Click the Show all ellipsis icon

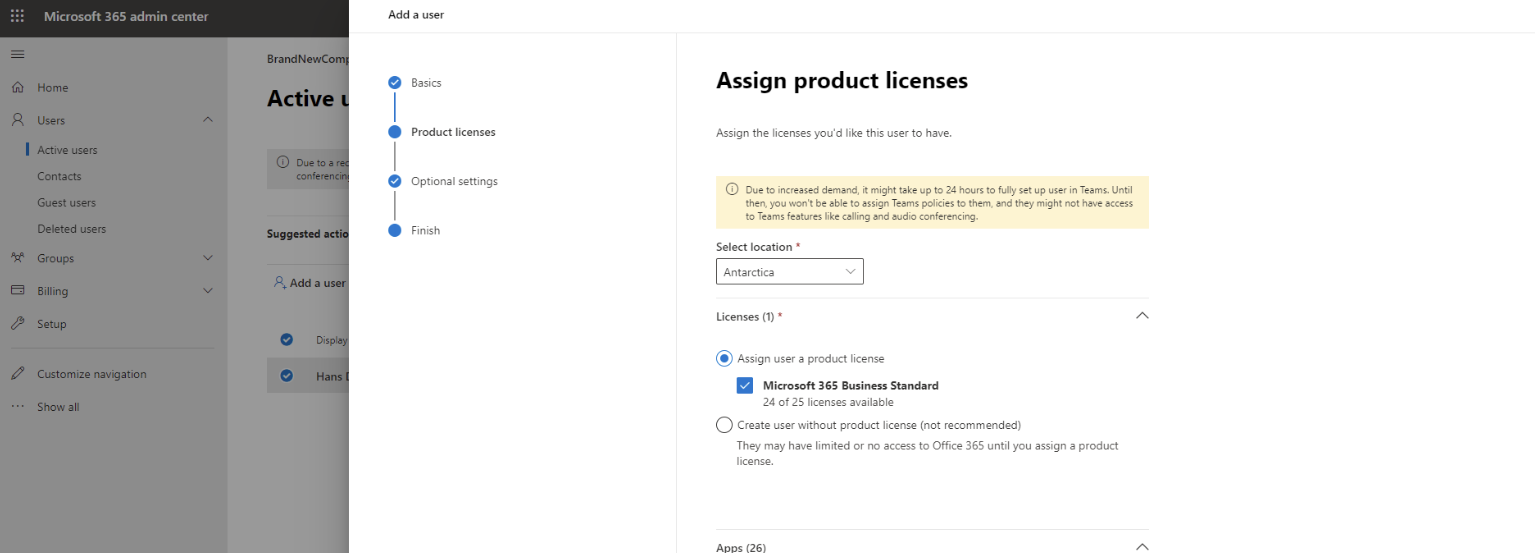click(x=17, y=407)
